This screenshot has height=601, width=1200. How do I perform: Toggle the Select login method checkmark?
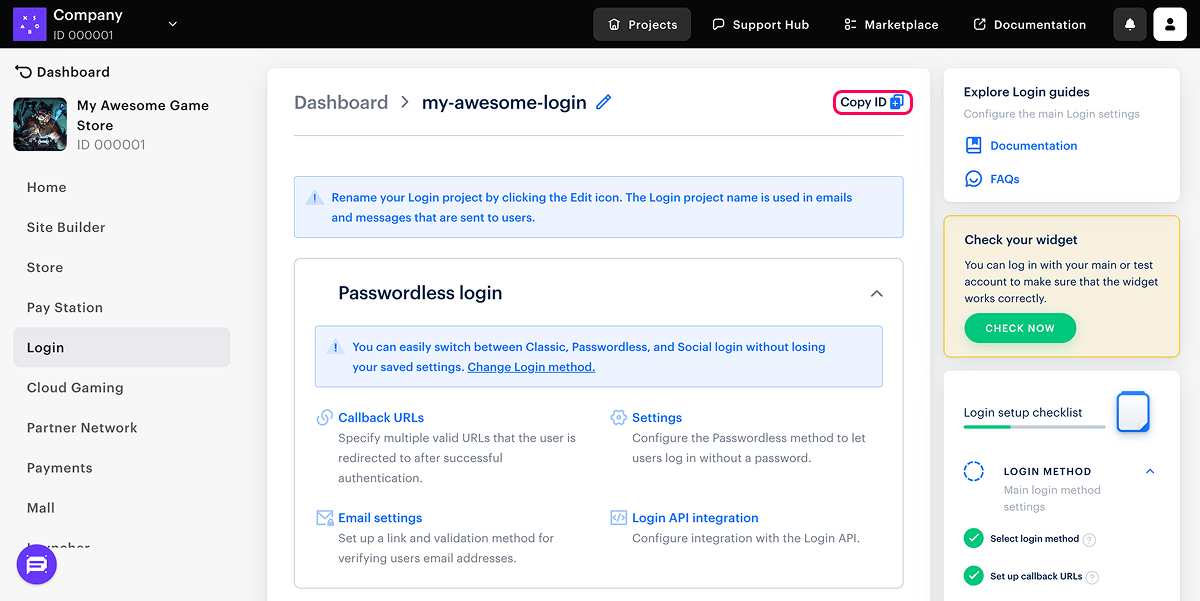point(973,539)
